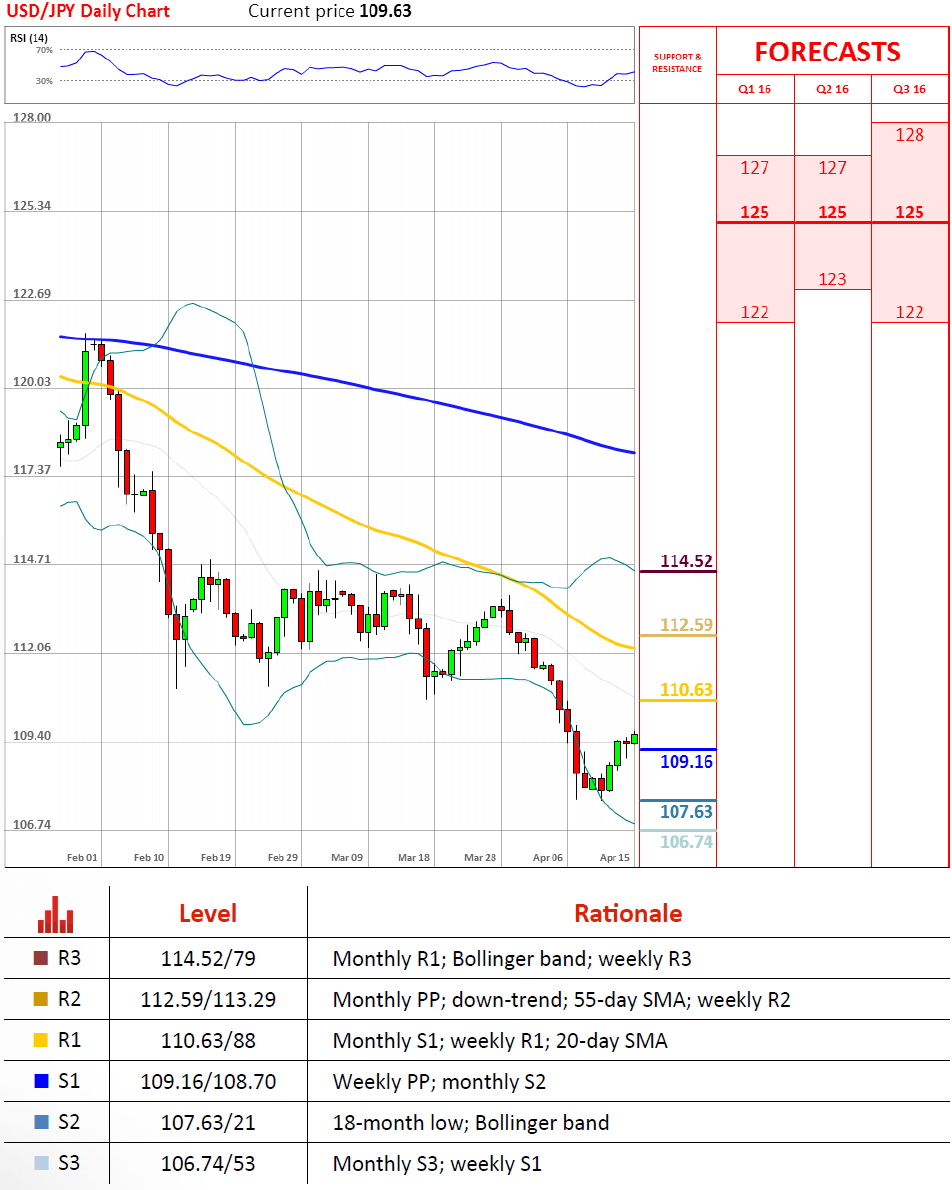Click the 110.63/88 level cell
Image resolution: width=952 pixels, height=1190 pixels.
(208, 1040)
